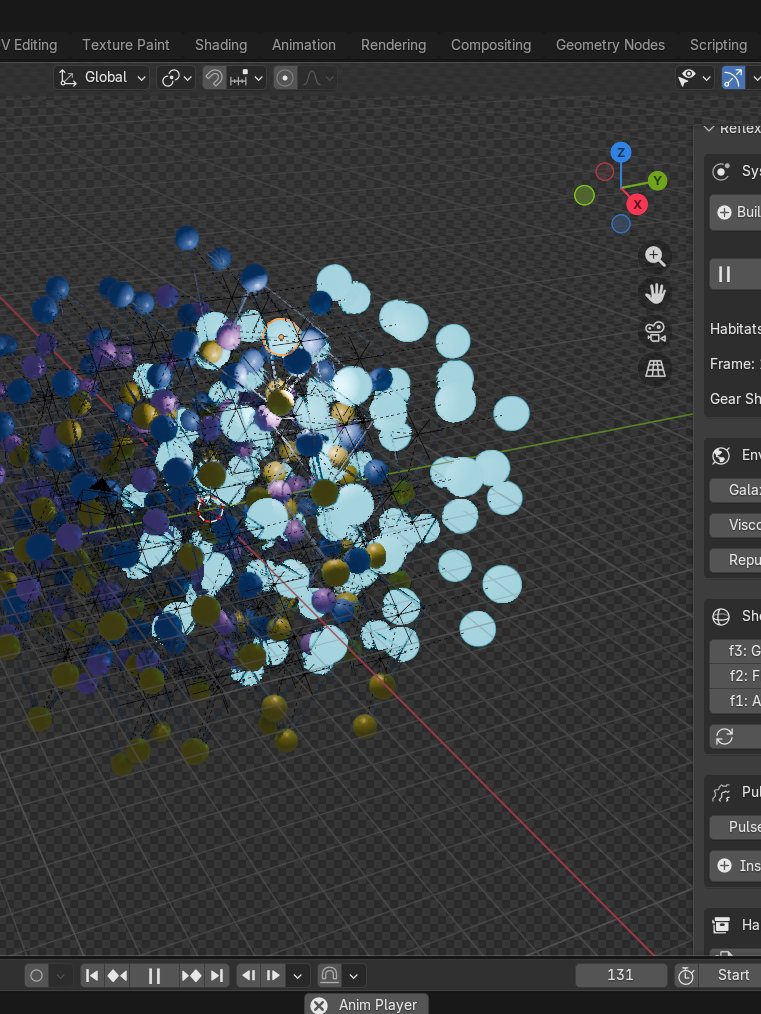The height and width of the screenshot is (1014, 761).
Task: Click the current frame field showing 131
Action: (x=621, y=975)
